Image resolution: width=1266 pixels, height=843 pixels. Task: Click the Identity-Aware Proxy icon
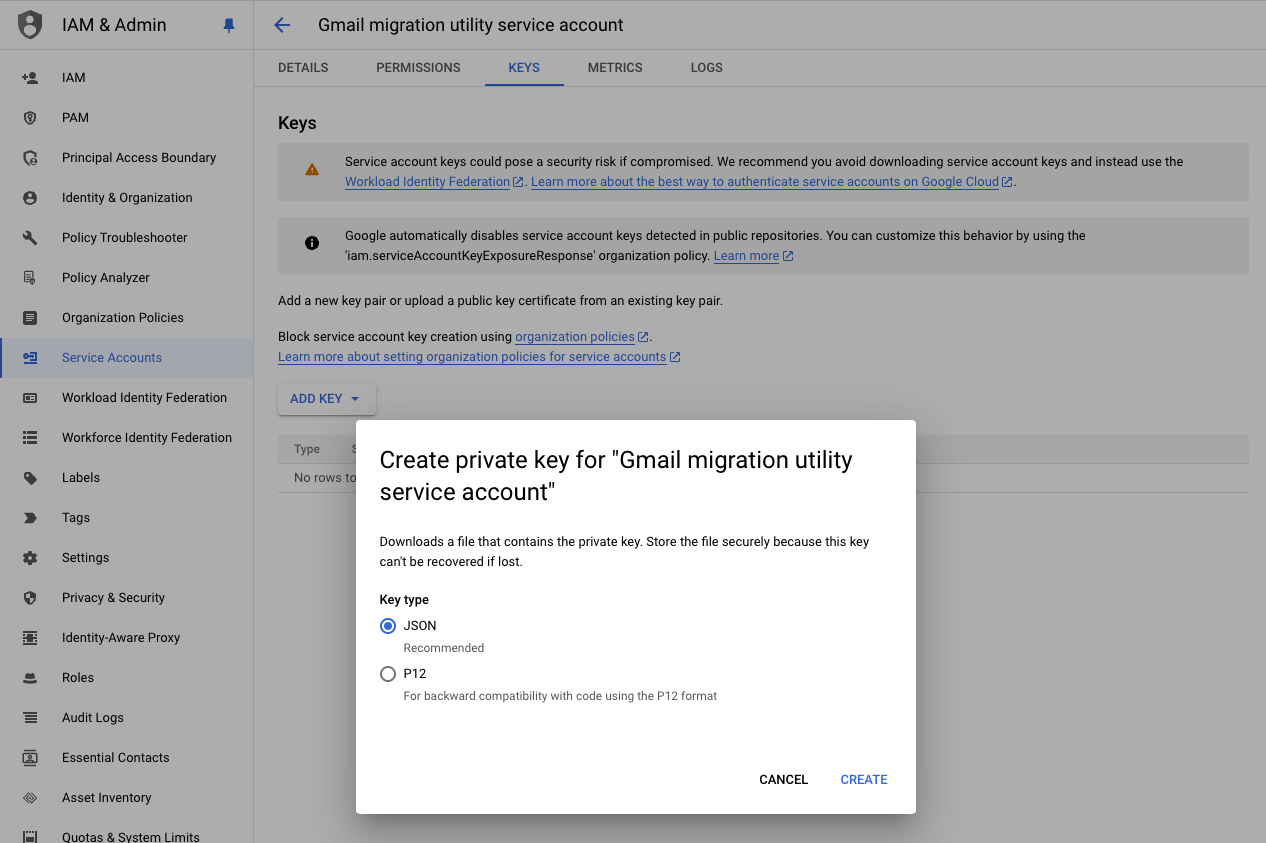(x=30, y=637)
